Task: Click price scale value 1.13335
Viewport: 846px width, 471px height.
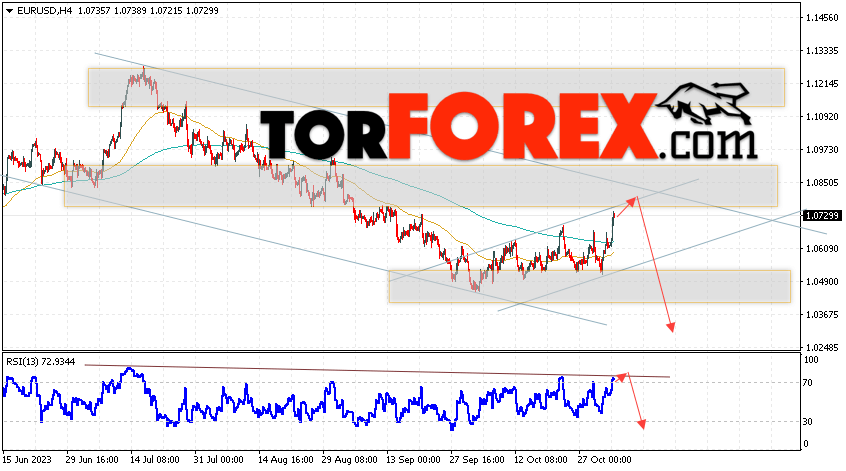Action: [822, 51]
